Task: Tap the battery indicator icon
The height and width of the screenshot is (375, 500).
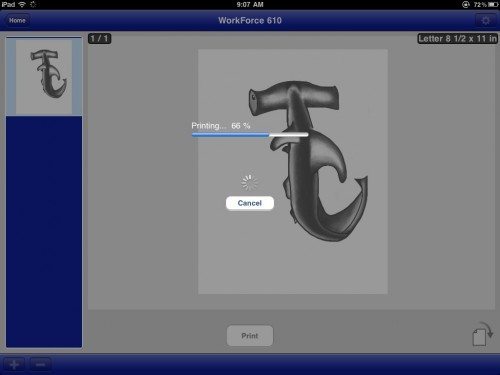Action: coord(493,5)
